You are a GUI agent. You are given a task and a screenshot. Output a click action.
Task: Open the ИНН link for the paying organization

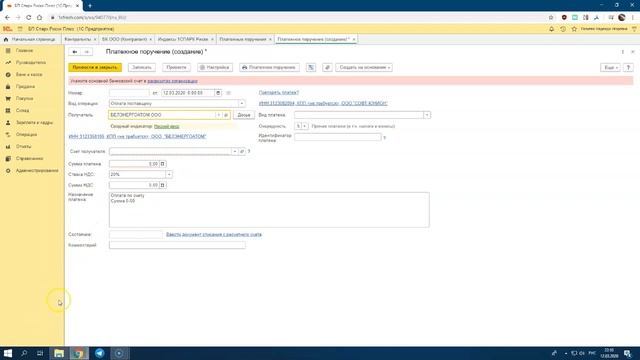click(323, 103)
